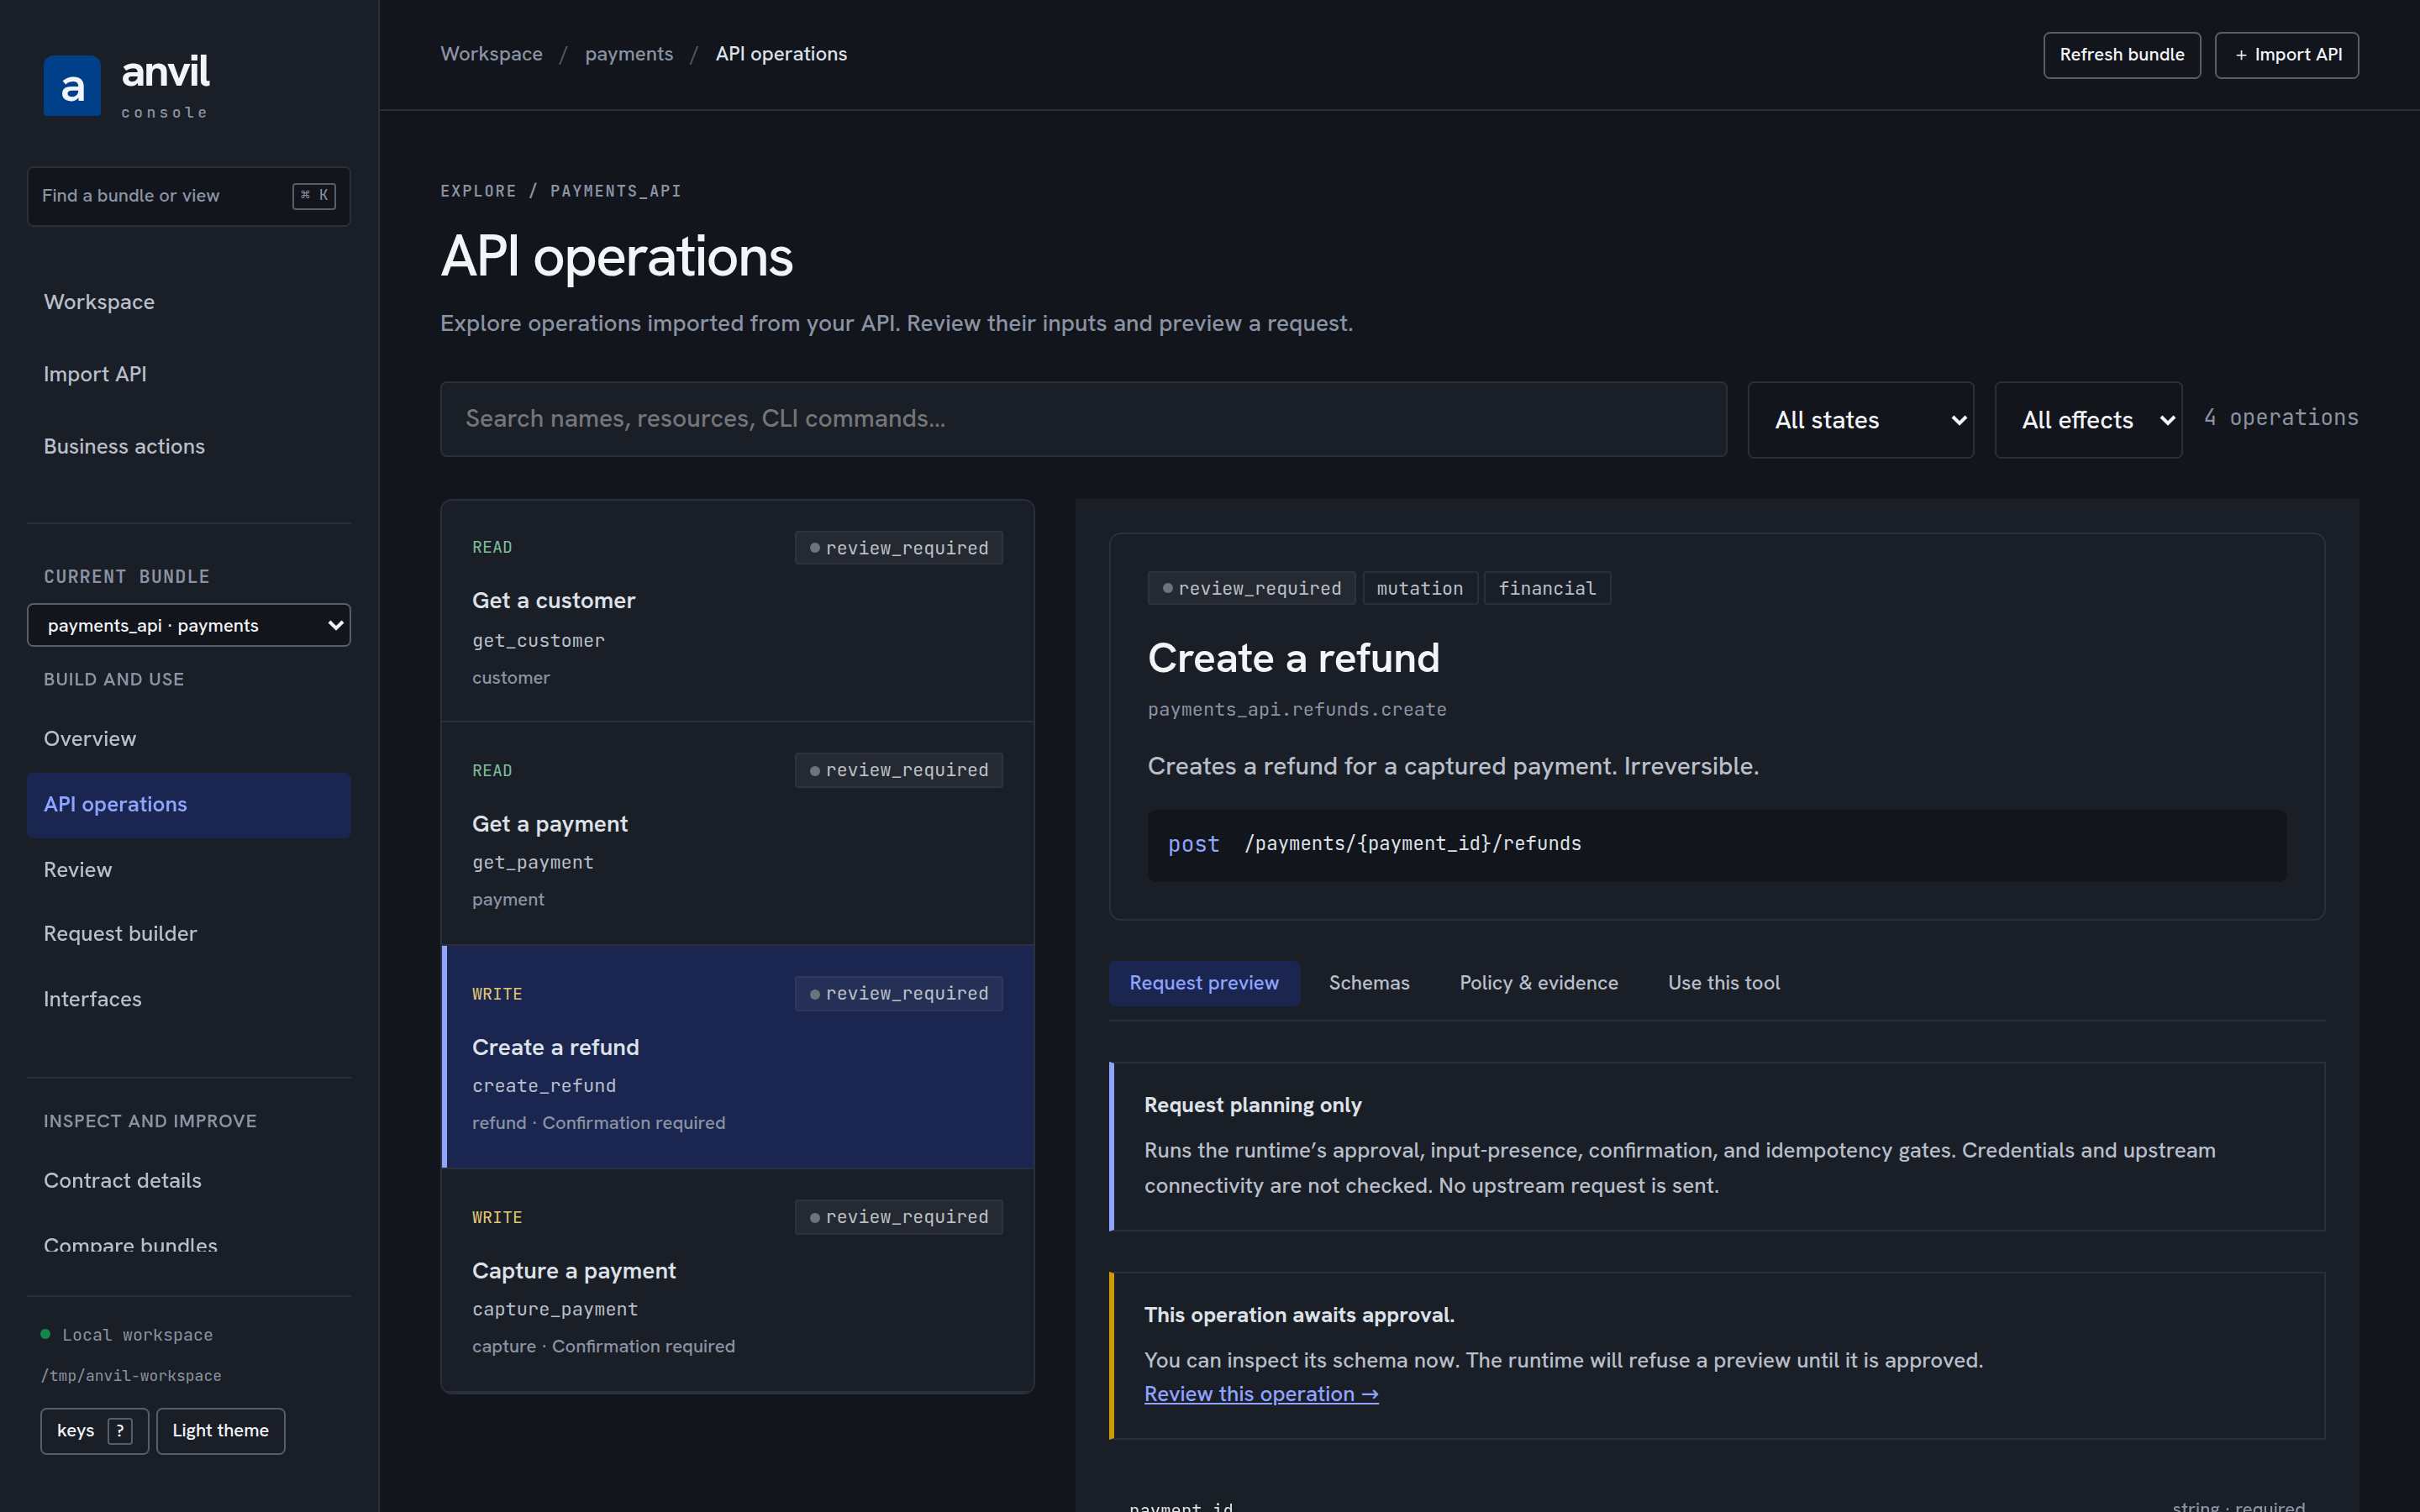Image resolution: width=2420 pixels, height=1512 pixels.
Task: Open the payments_api bundle dropdown
Action: tap(189, 625)
